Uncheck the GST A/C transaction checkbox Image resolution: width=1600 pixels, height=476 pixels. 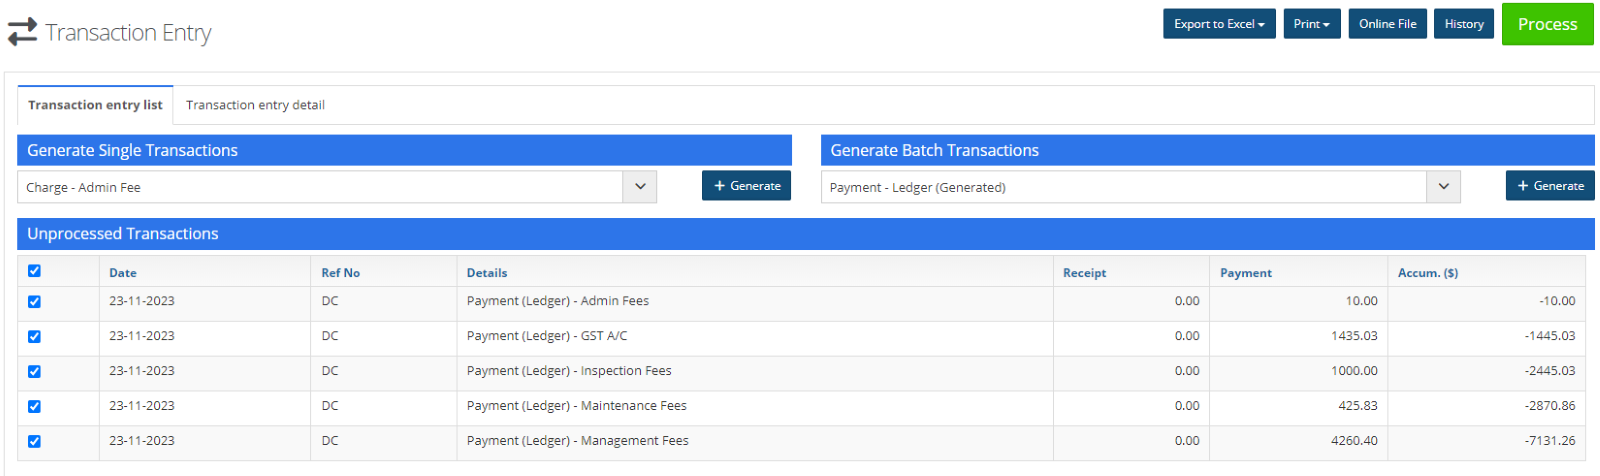pyautogui.click(x=34, y=337)
